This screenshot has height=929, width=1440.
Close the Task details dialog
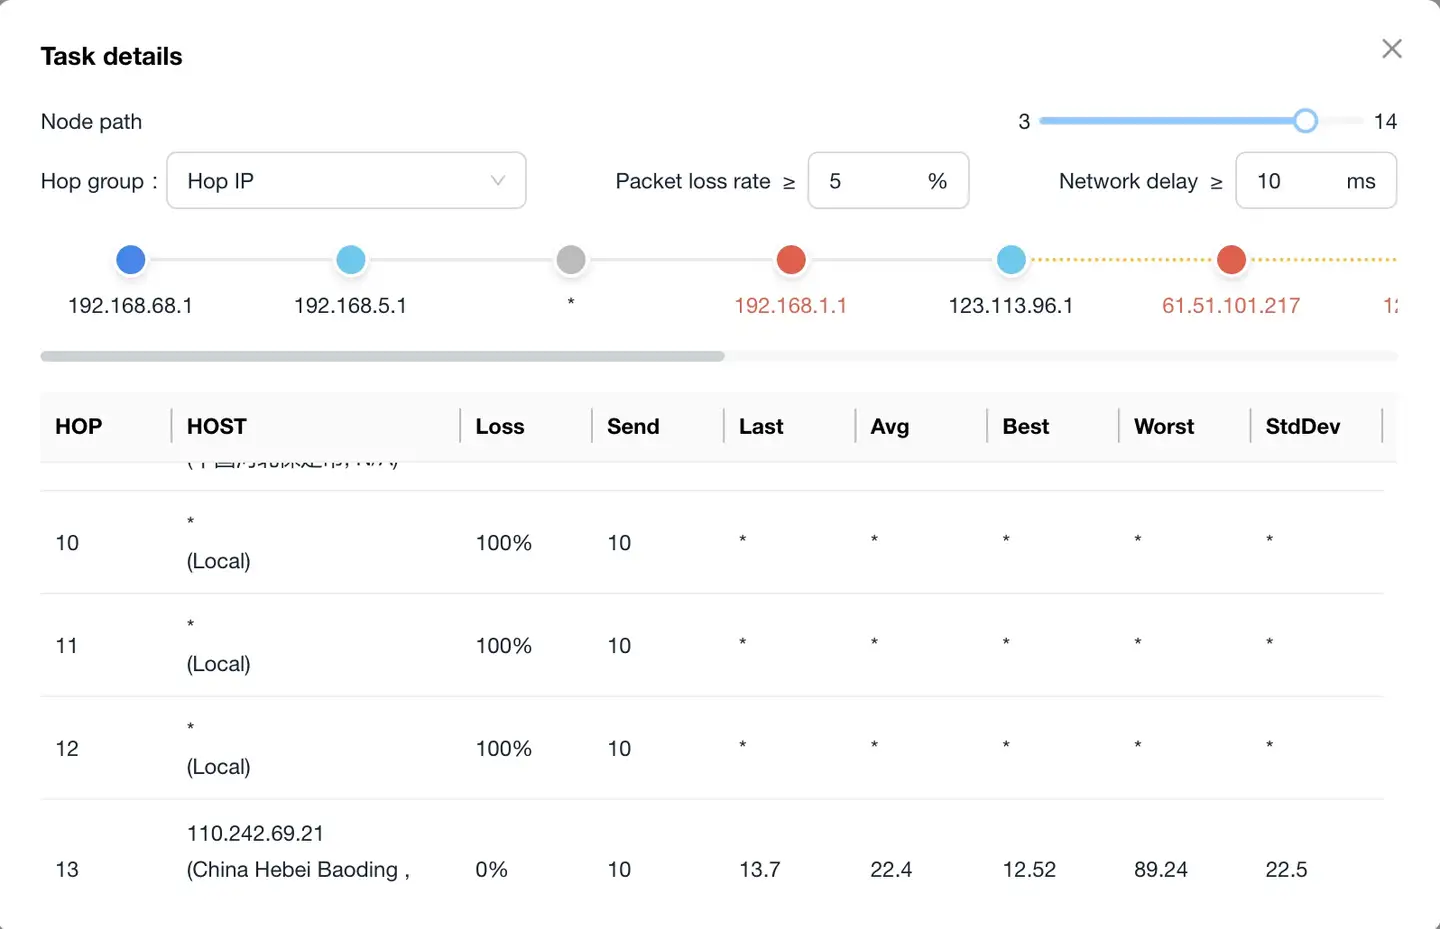click(1391, 49)
